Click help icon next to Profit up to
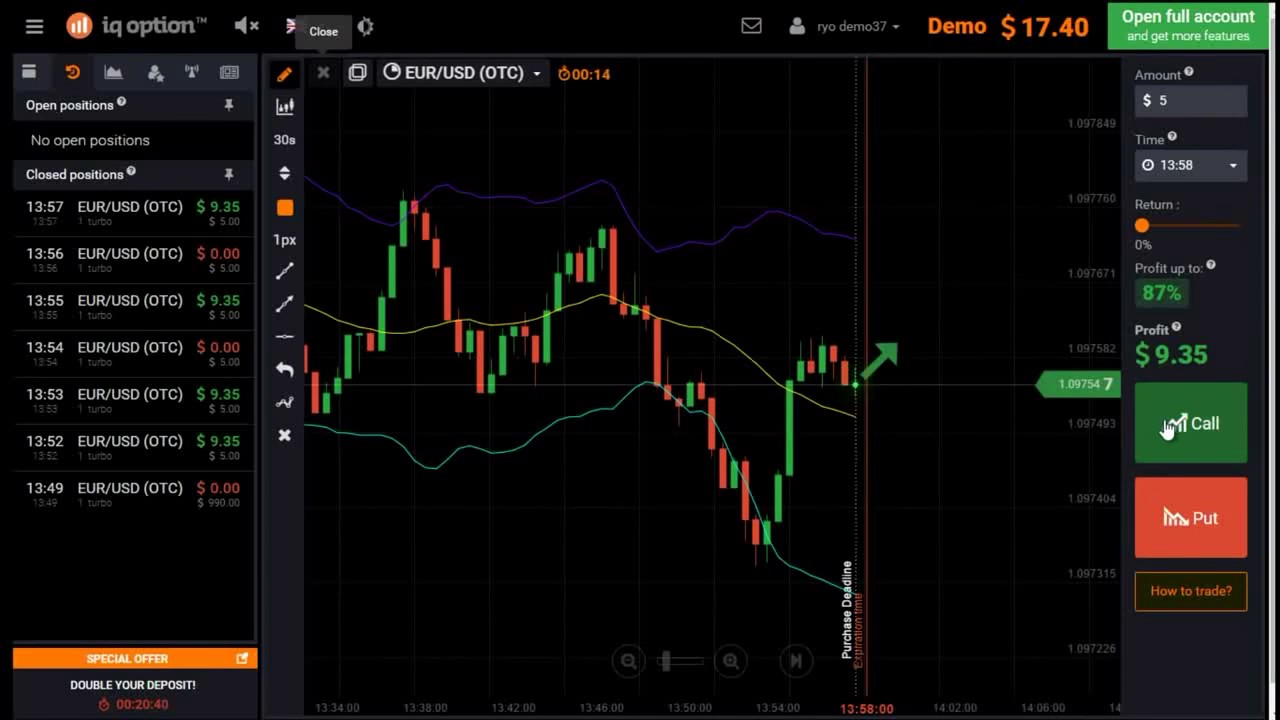Image resolution: width=1280 pixels, height=720 pixels. click(x=1211, y=265)
